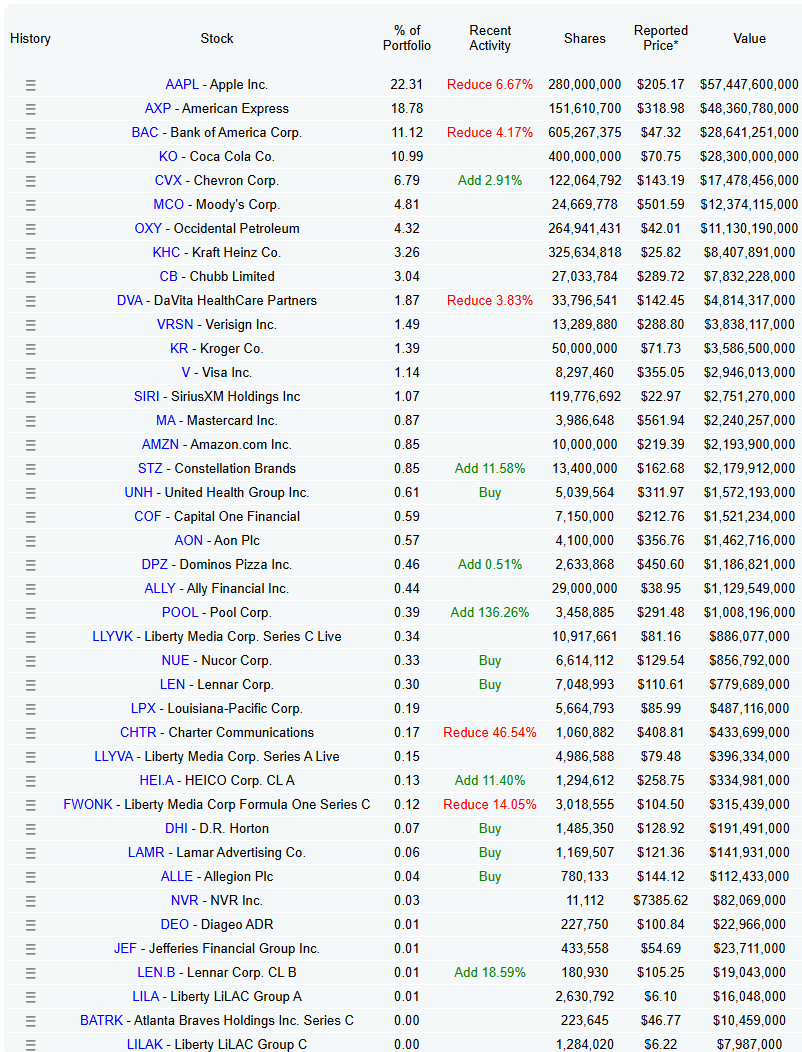The image size is (802, 1052).
Task: Open history icon for Charter Communications row
Action: (x=30, y=733)
